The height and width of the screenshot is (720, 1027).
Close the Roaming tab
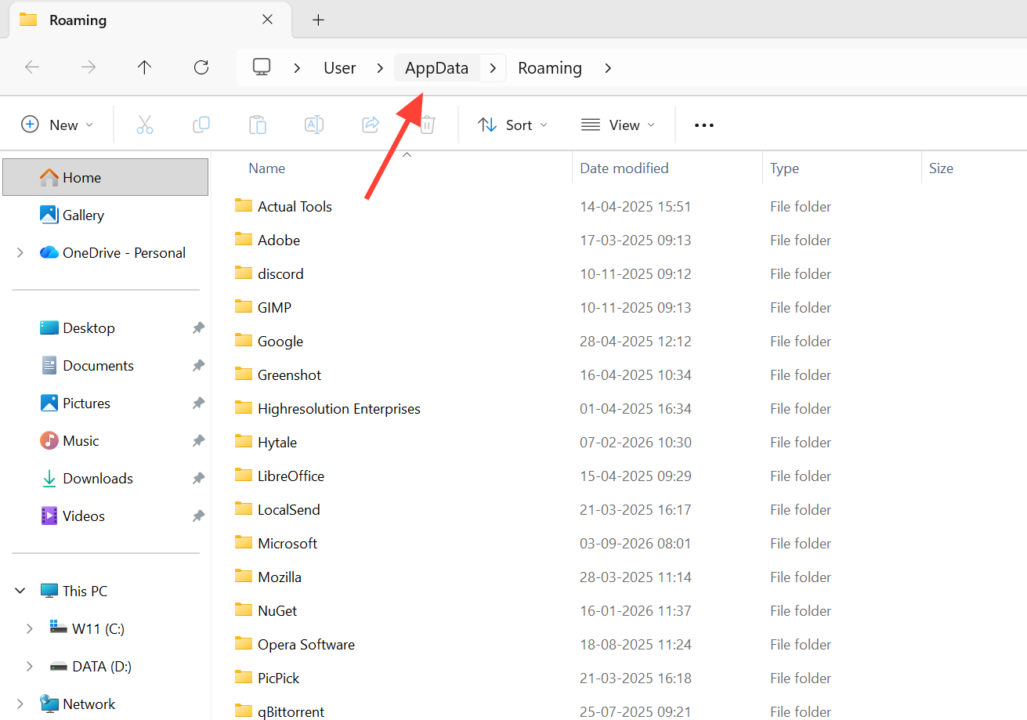(267, 20)
